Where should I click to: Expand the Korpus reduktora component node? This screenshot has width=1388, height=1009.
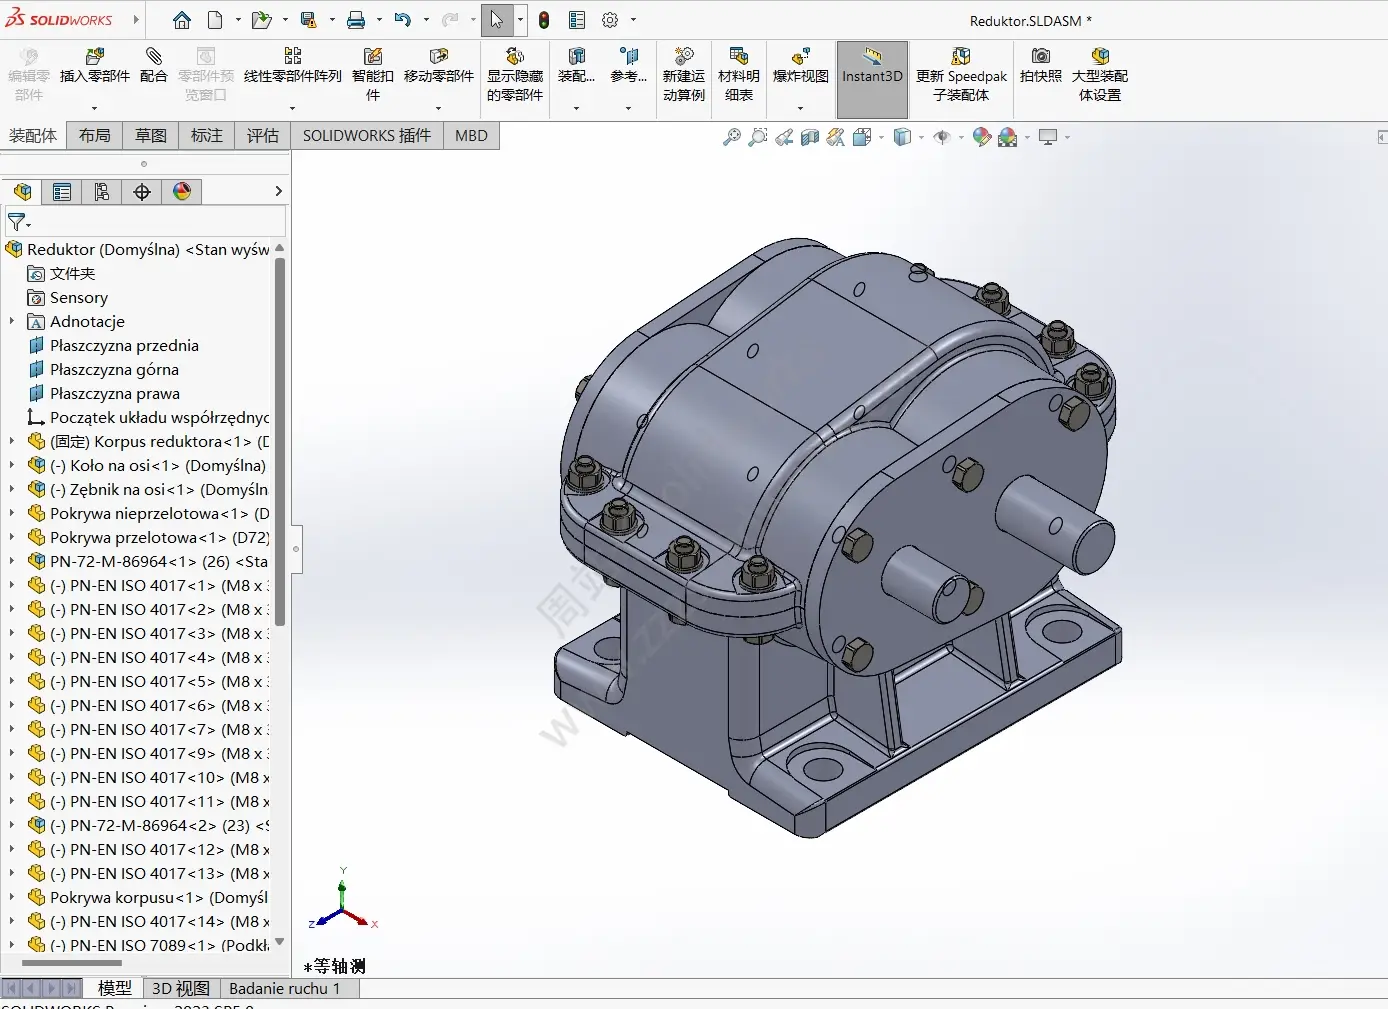coord(10,441)
